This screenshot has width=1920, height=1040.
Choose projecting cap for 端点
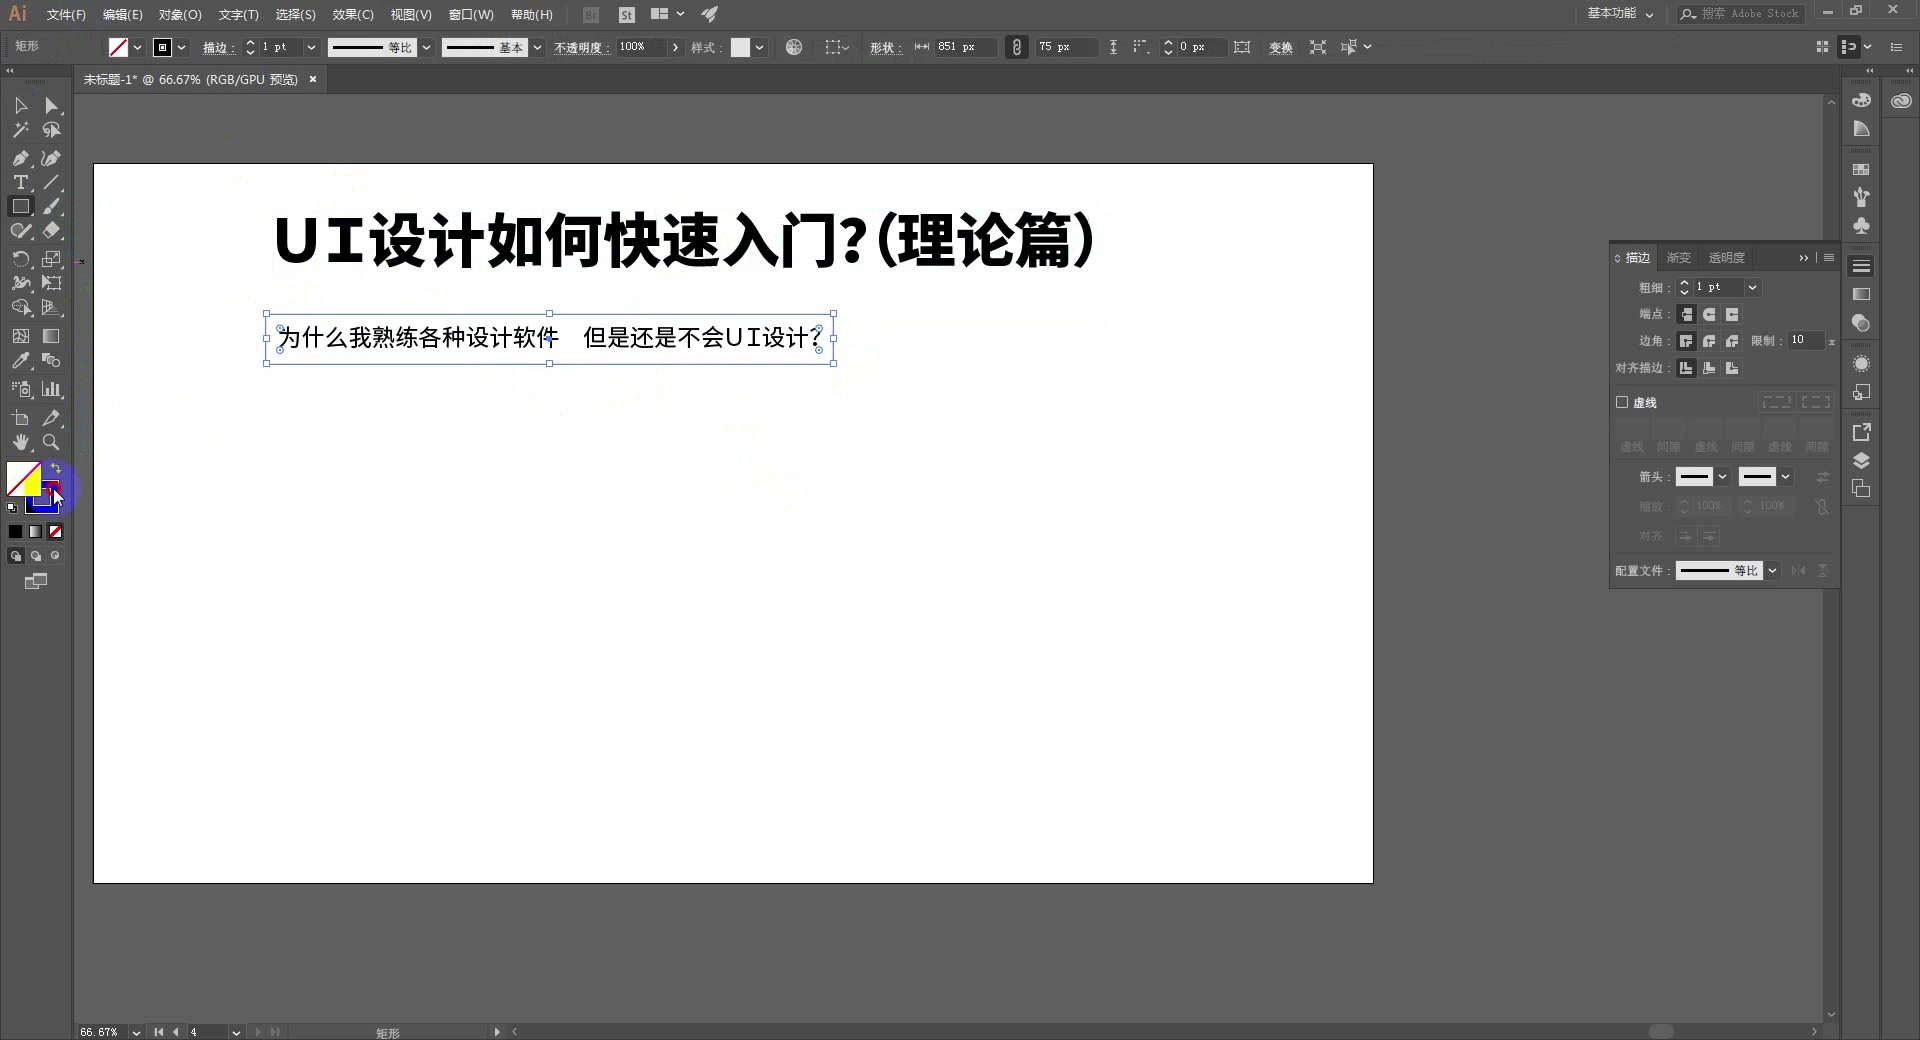click(1732, 314)
